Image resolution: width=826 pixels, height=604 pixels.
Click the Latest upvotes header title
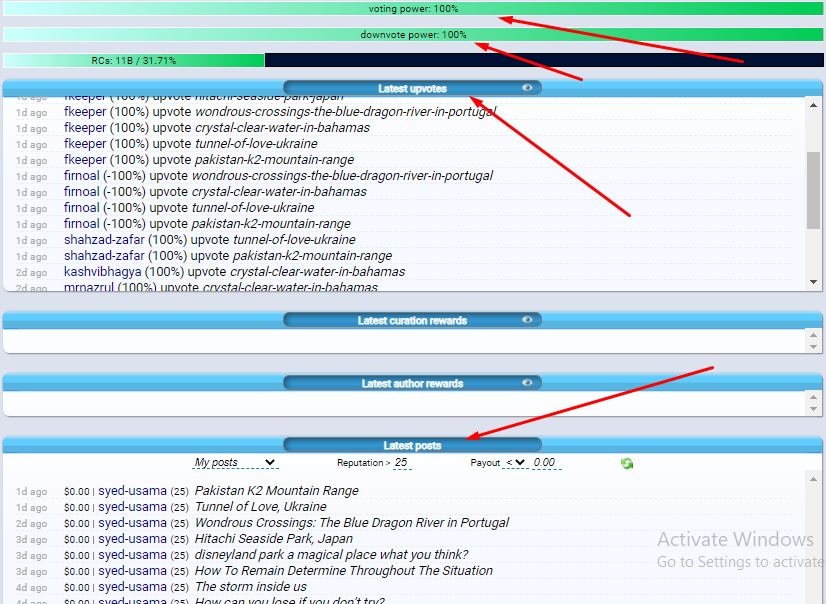[x=412, y=88]
